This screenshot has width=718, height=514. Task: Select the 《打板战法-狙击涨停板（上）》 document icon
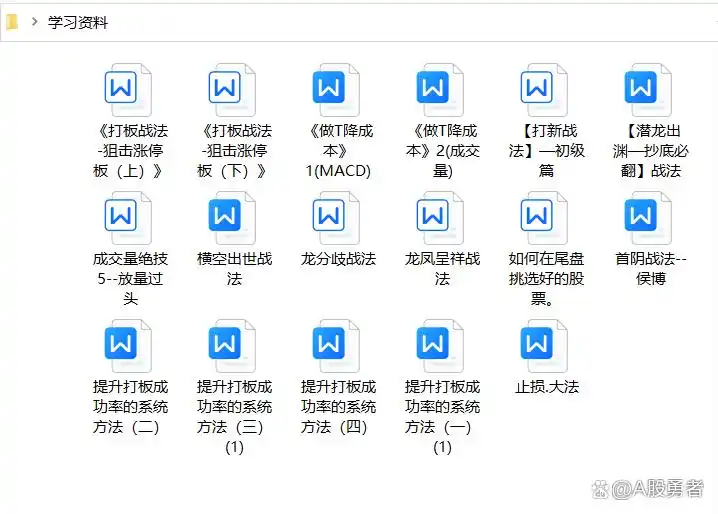[x=128, y=90]
